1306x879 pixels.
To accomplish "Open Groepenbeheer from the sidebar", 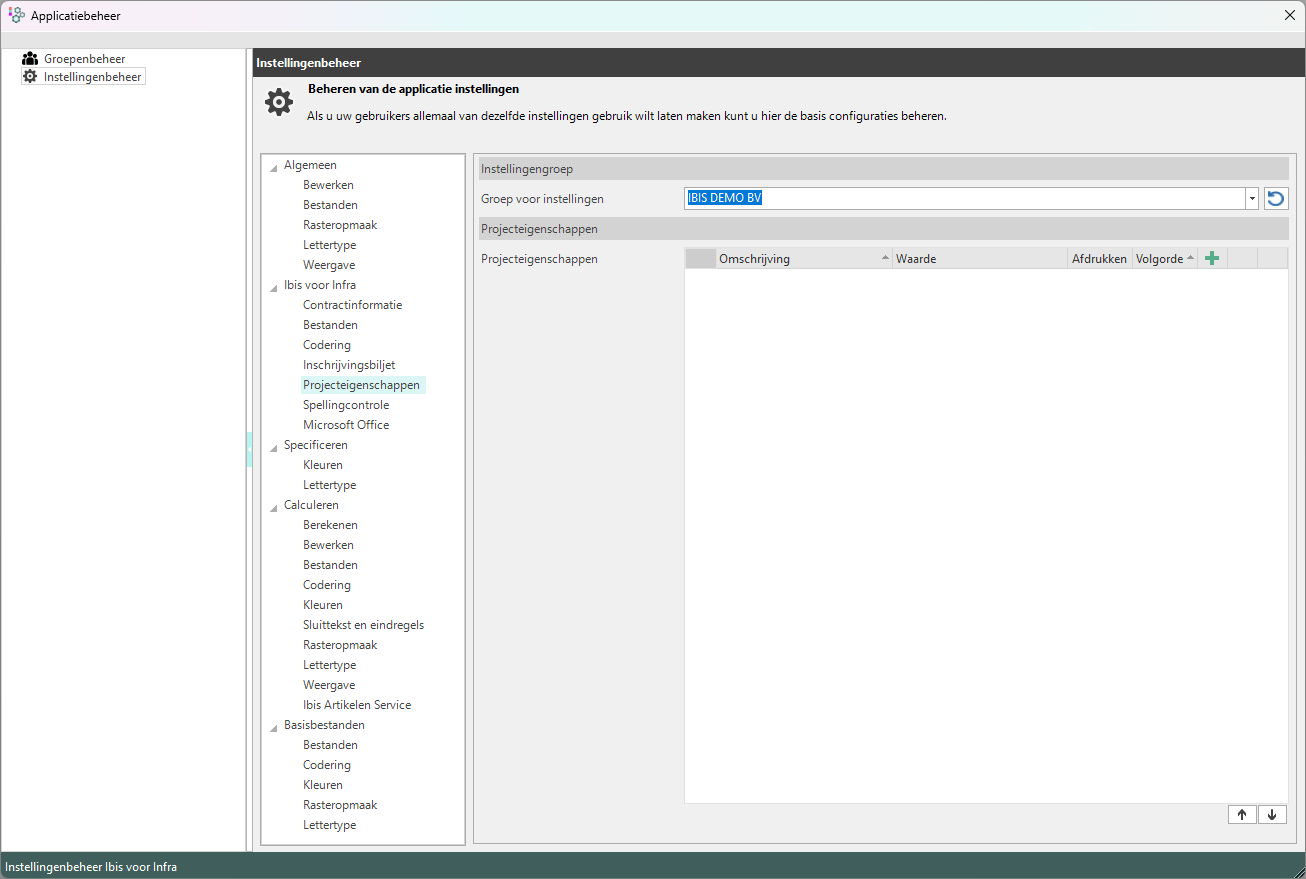I will coord(84,59).
